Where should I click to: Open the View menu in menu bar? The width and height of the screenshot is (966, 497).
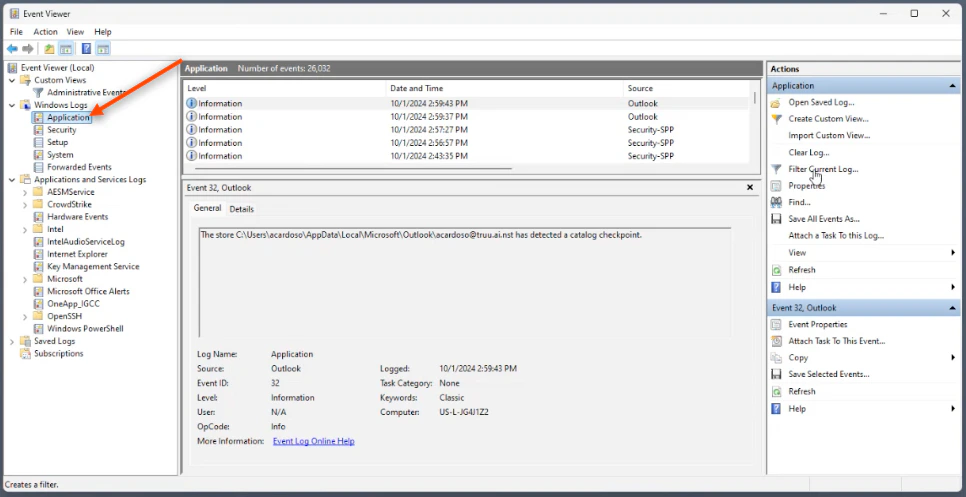tap(75, 31)
